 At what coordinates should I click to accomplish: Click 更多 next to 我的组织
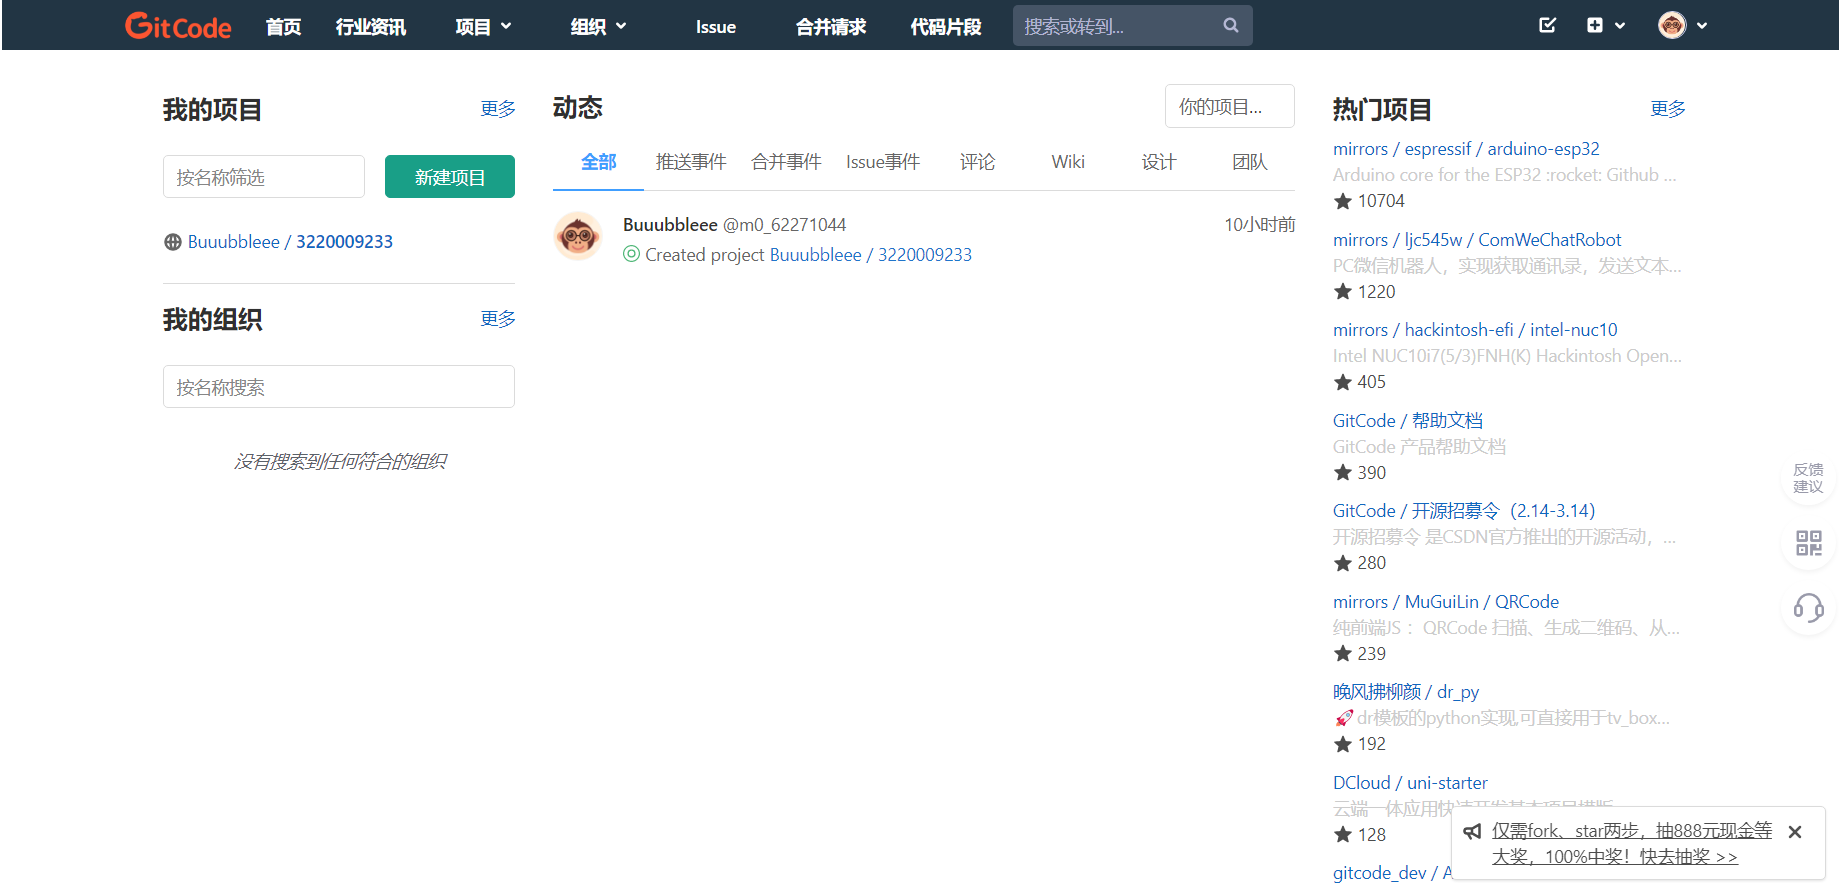coord(498,318)
